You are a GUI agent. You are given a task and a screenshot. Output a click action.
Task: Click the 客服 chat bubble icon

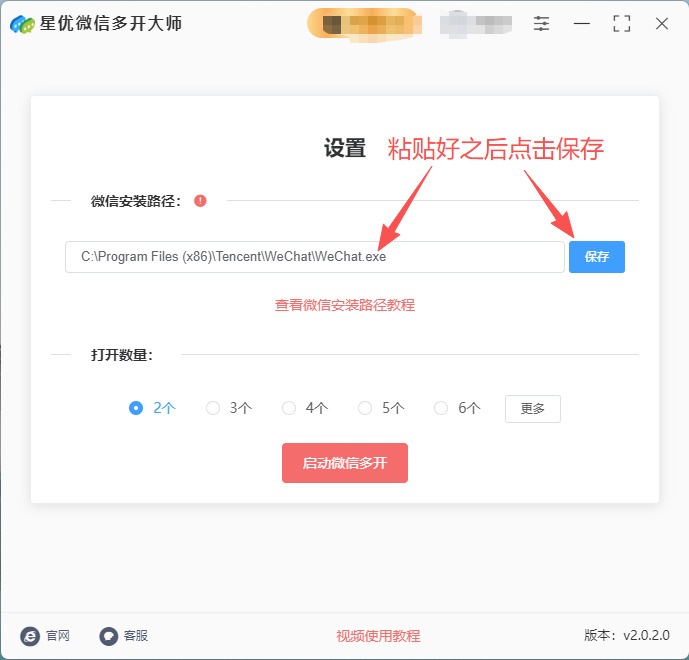(x=109, y=636)
